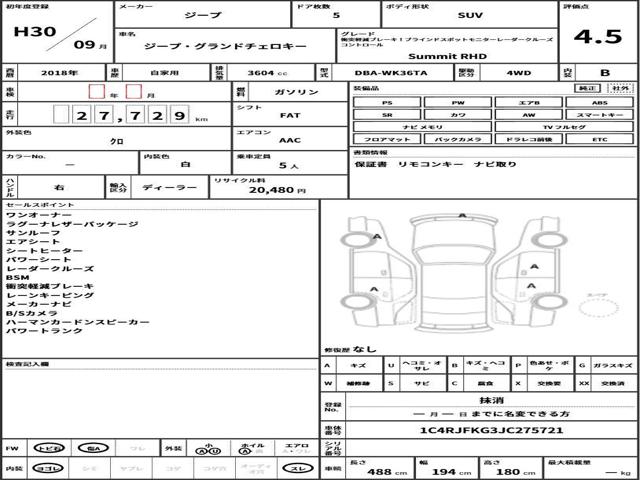The width and height of the screenshot is (640, 480).
Task: Click the サンルーフ sales point line
Action: pyautogui.click(x=33, y=233)
